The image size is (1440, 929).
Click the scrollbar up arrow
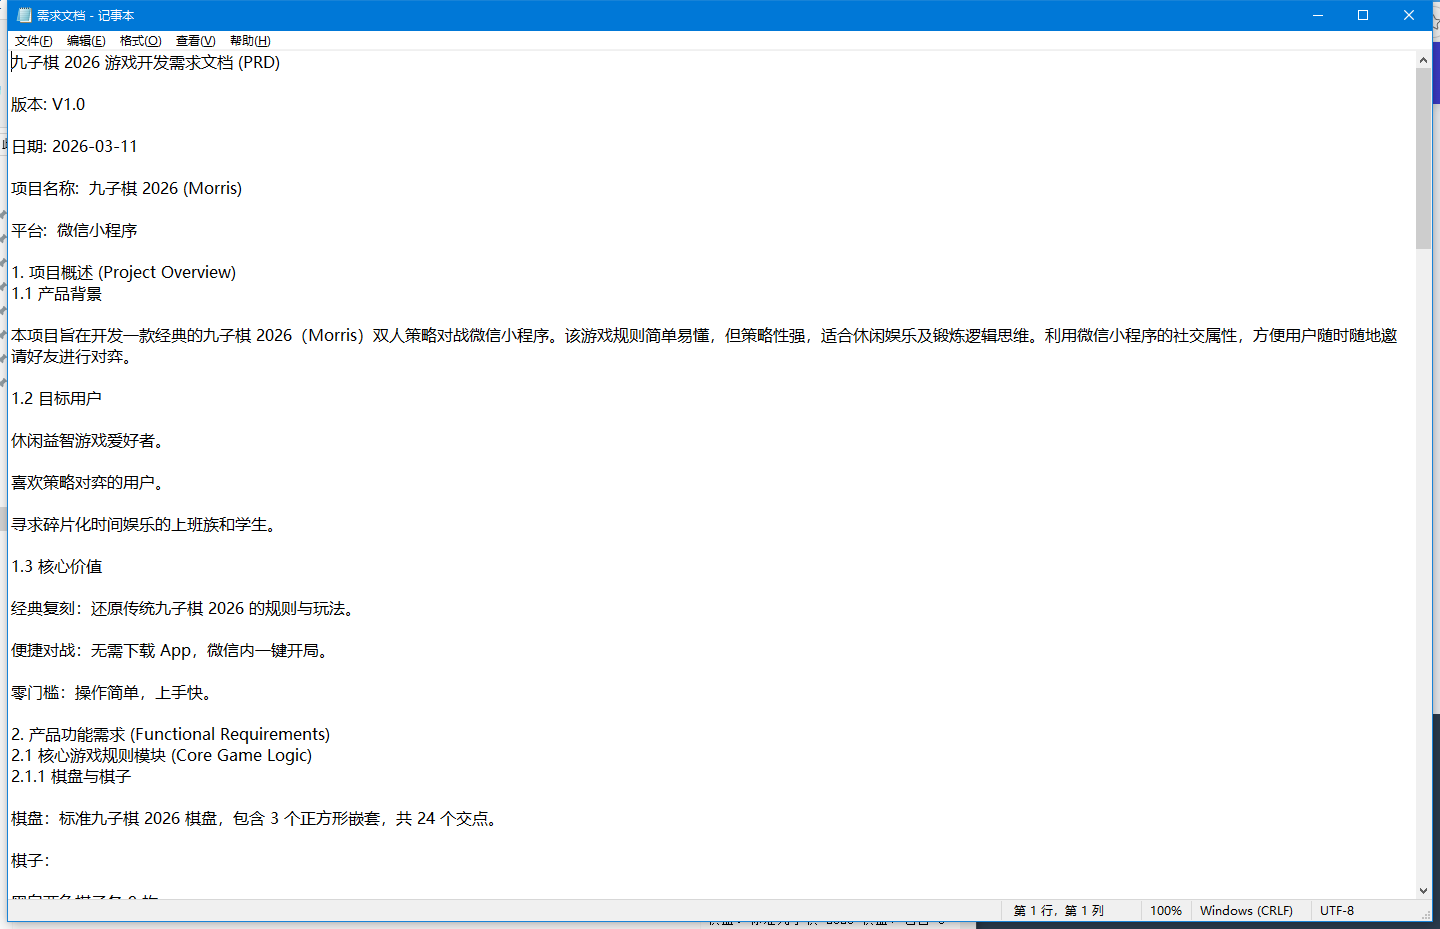click(x=1423, y=59)
